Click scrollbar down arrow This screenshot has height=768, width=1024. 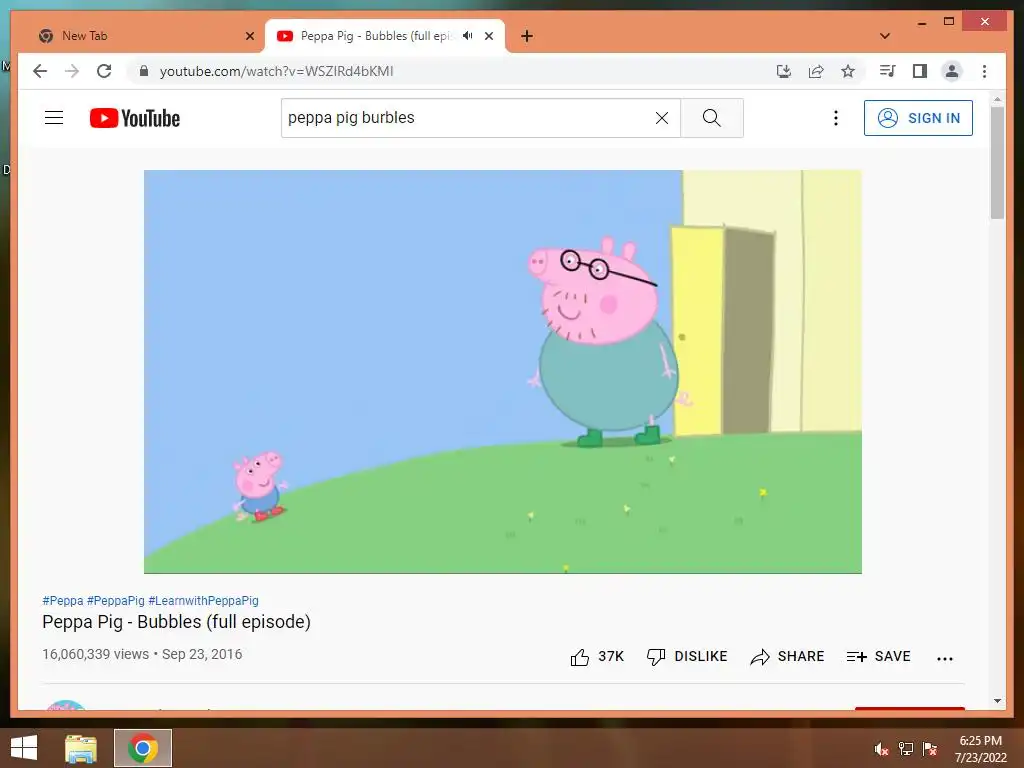click(x=997, y=701)
